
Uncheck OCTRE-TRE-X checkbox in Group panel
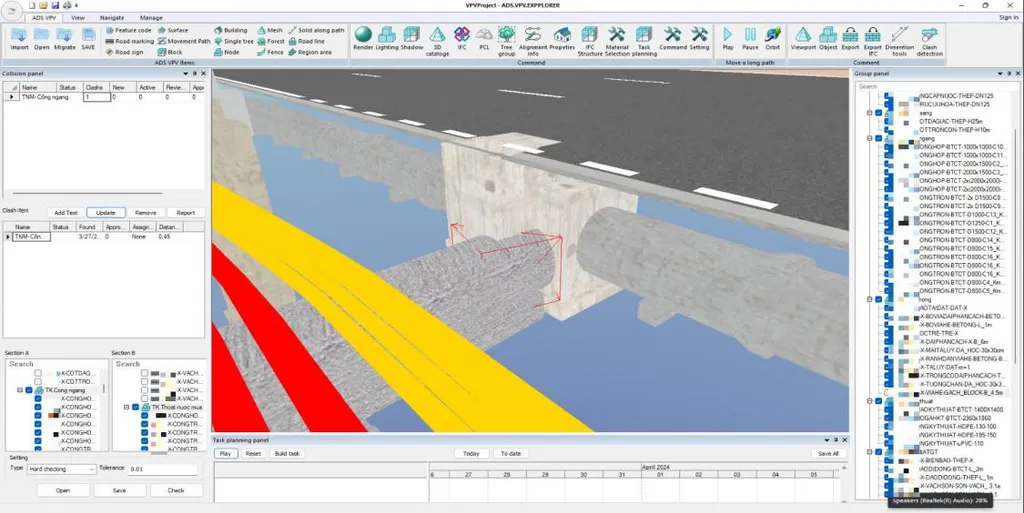point(889,333)
